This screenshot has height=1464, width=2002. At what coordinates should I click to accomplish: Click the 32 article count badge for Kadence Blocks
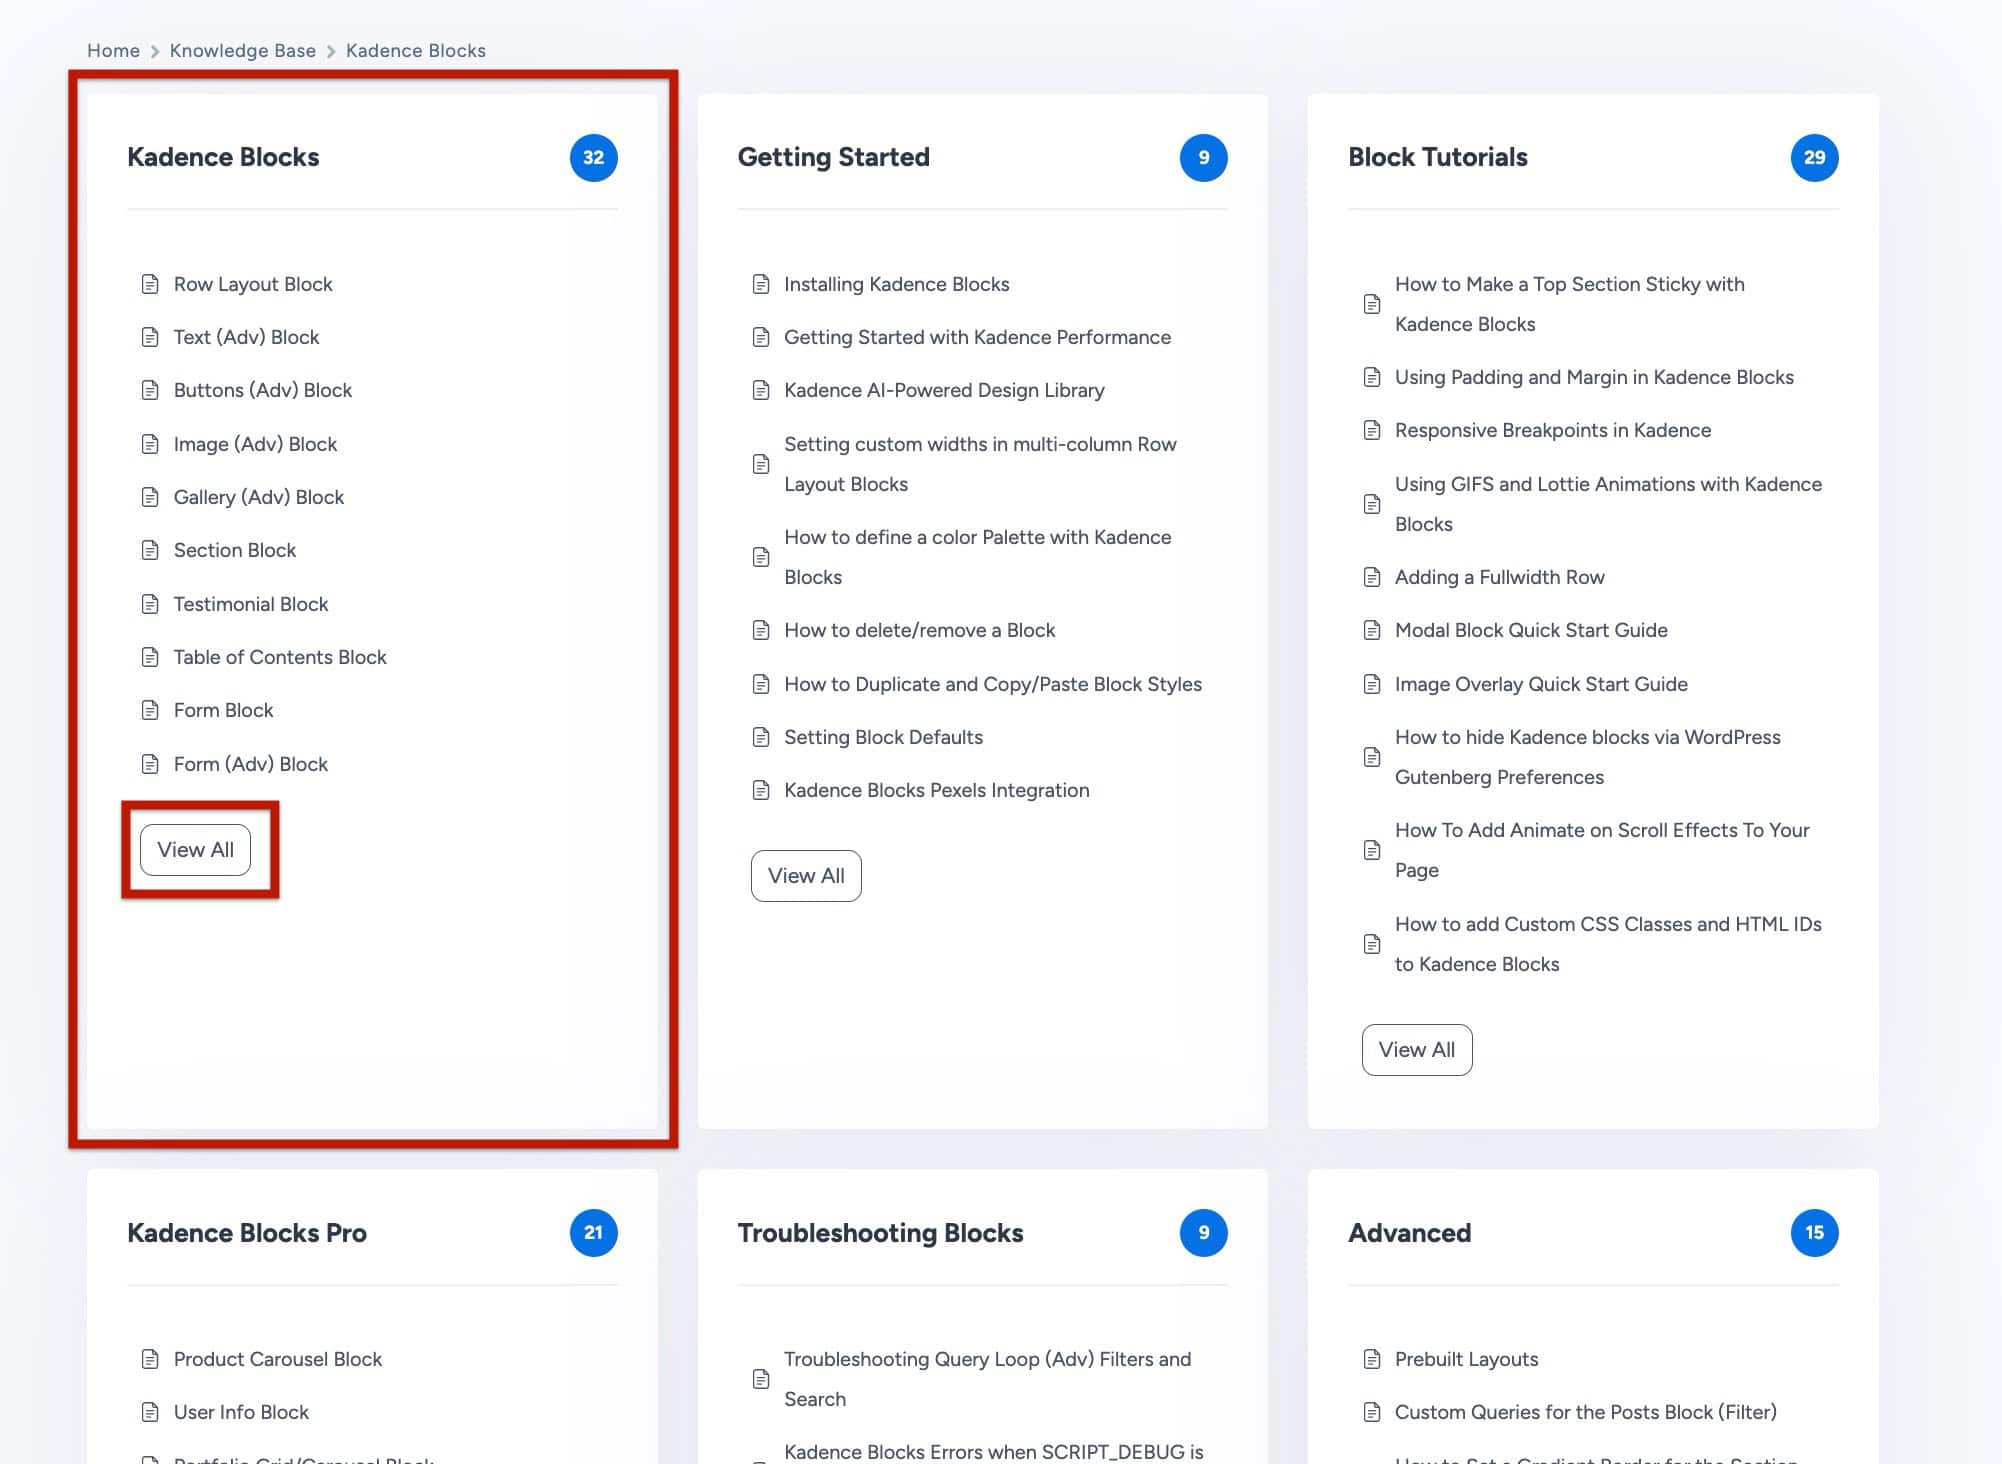[594, 157]
